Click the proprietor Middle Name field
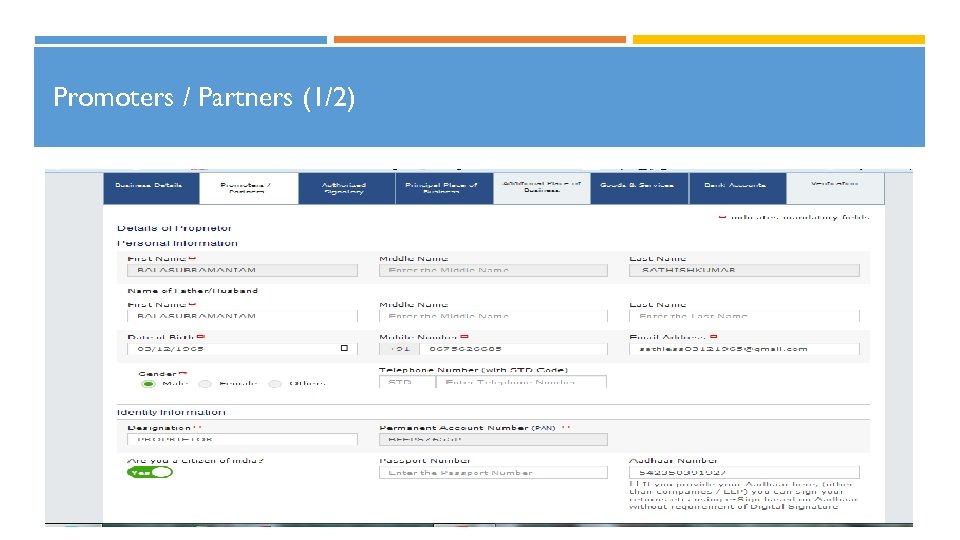 pos(493,270)
